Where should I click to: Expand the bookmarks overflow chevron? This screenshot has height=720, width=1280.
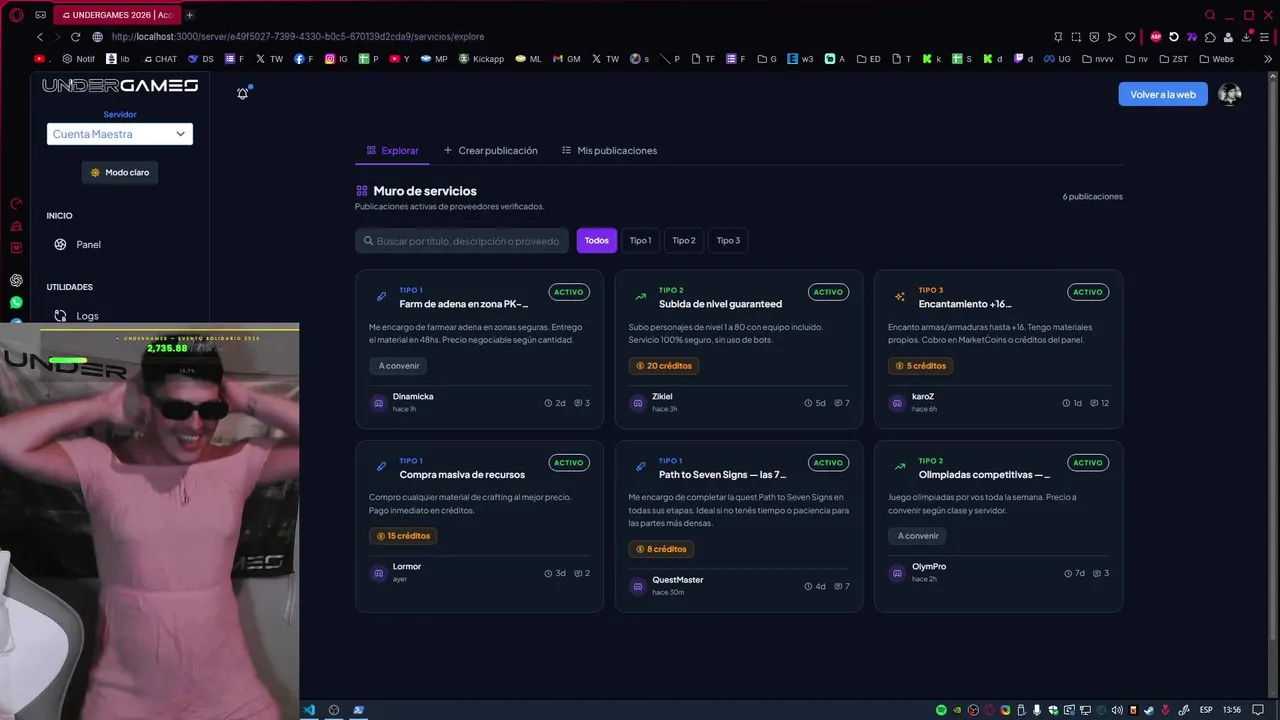(1268, 59)
